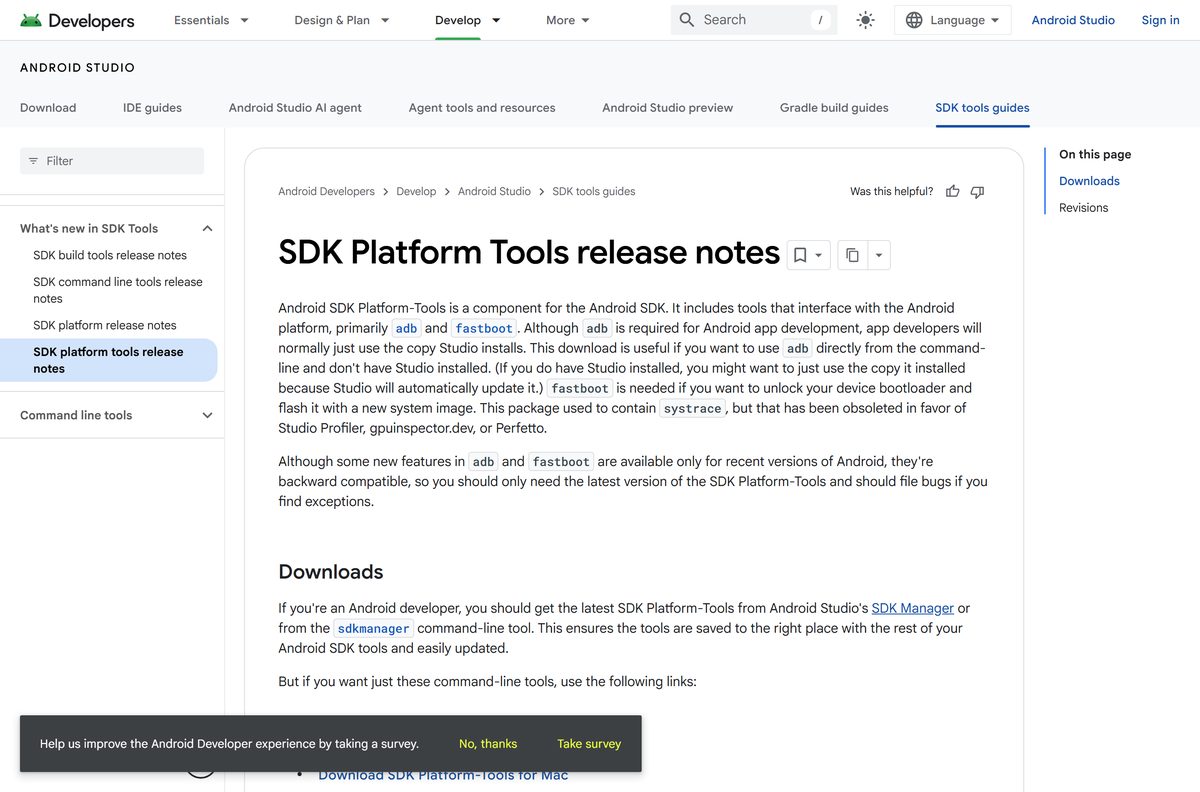
Task: Open the Android Studio AI agent tab
Action: point(295,108)
